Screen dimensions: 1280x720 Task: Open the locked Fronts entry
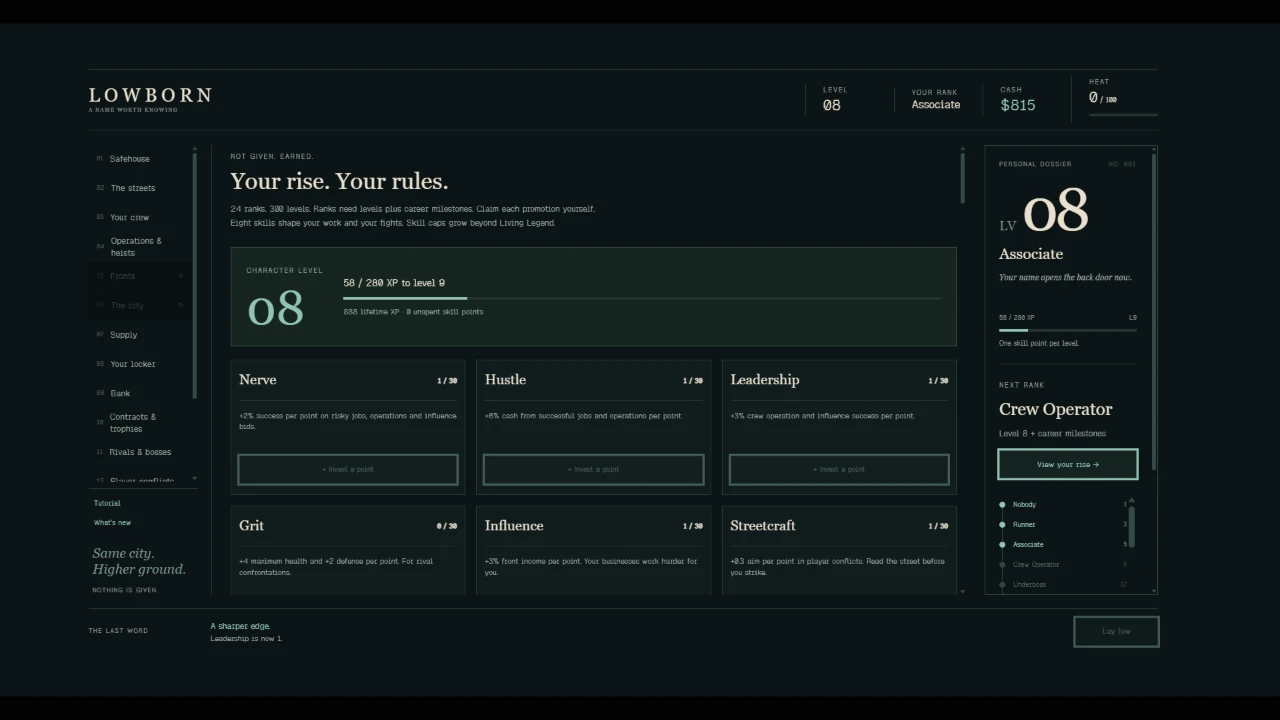139,276
